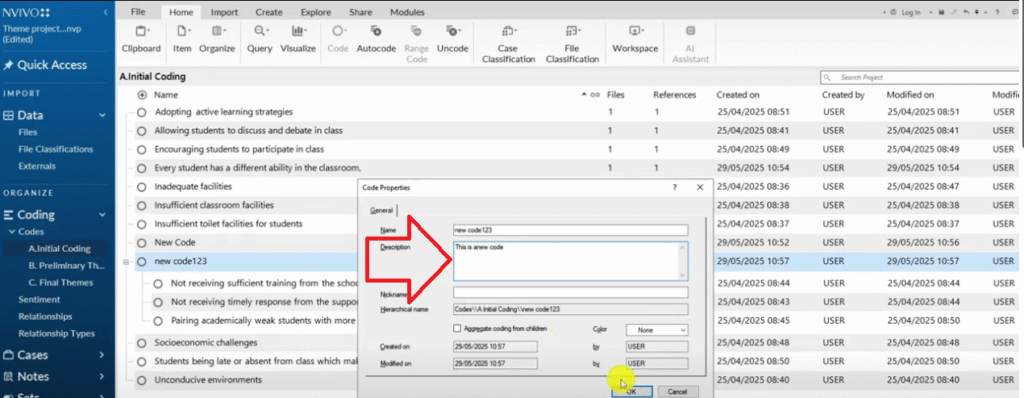Expand the Notes section in sidebar
This screenshot has width=1024, height=398.
point(102,376)
